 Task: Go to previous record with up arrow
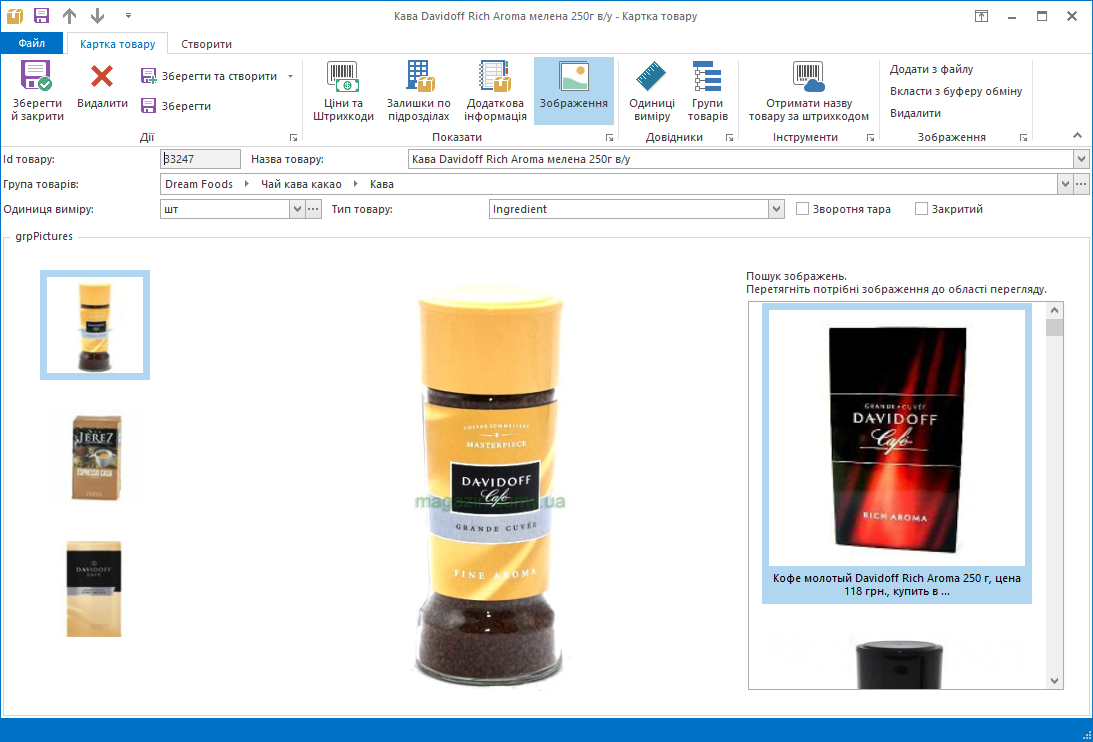point(69,15)
